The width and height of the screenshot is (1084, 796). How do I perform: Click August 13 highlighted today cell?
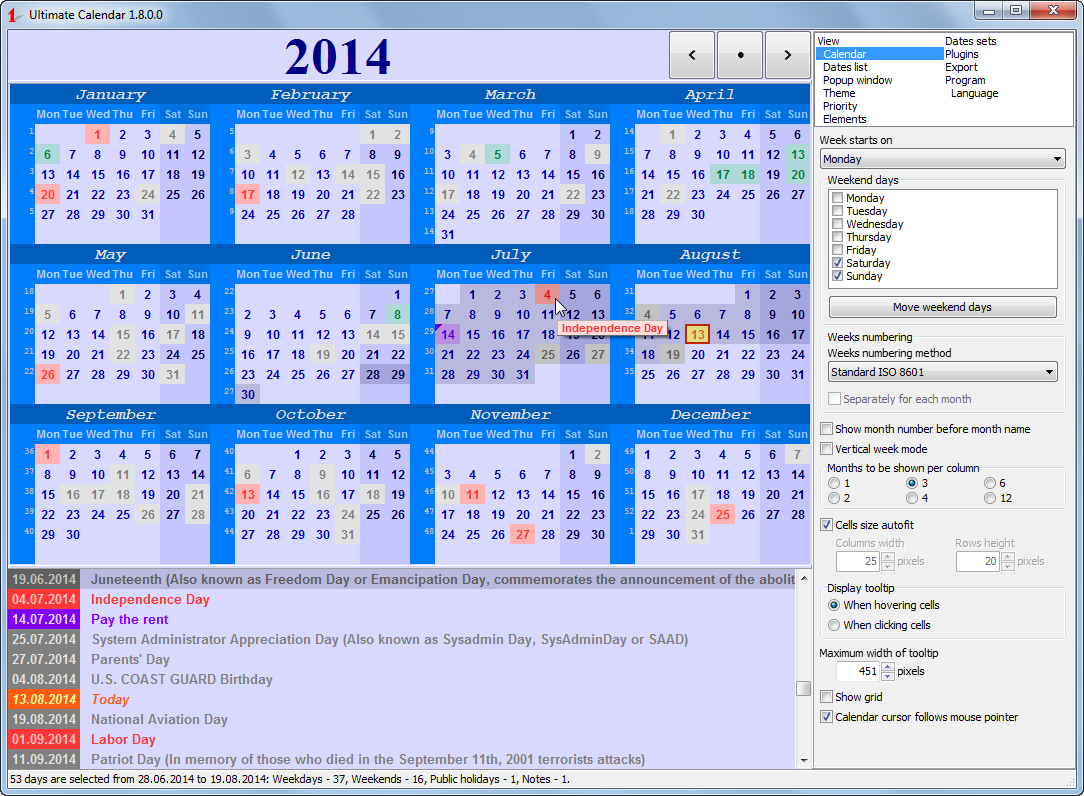698,335
